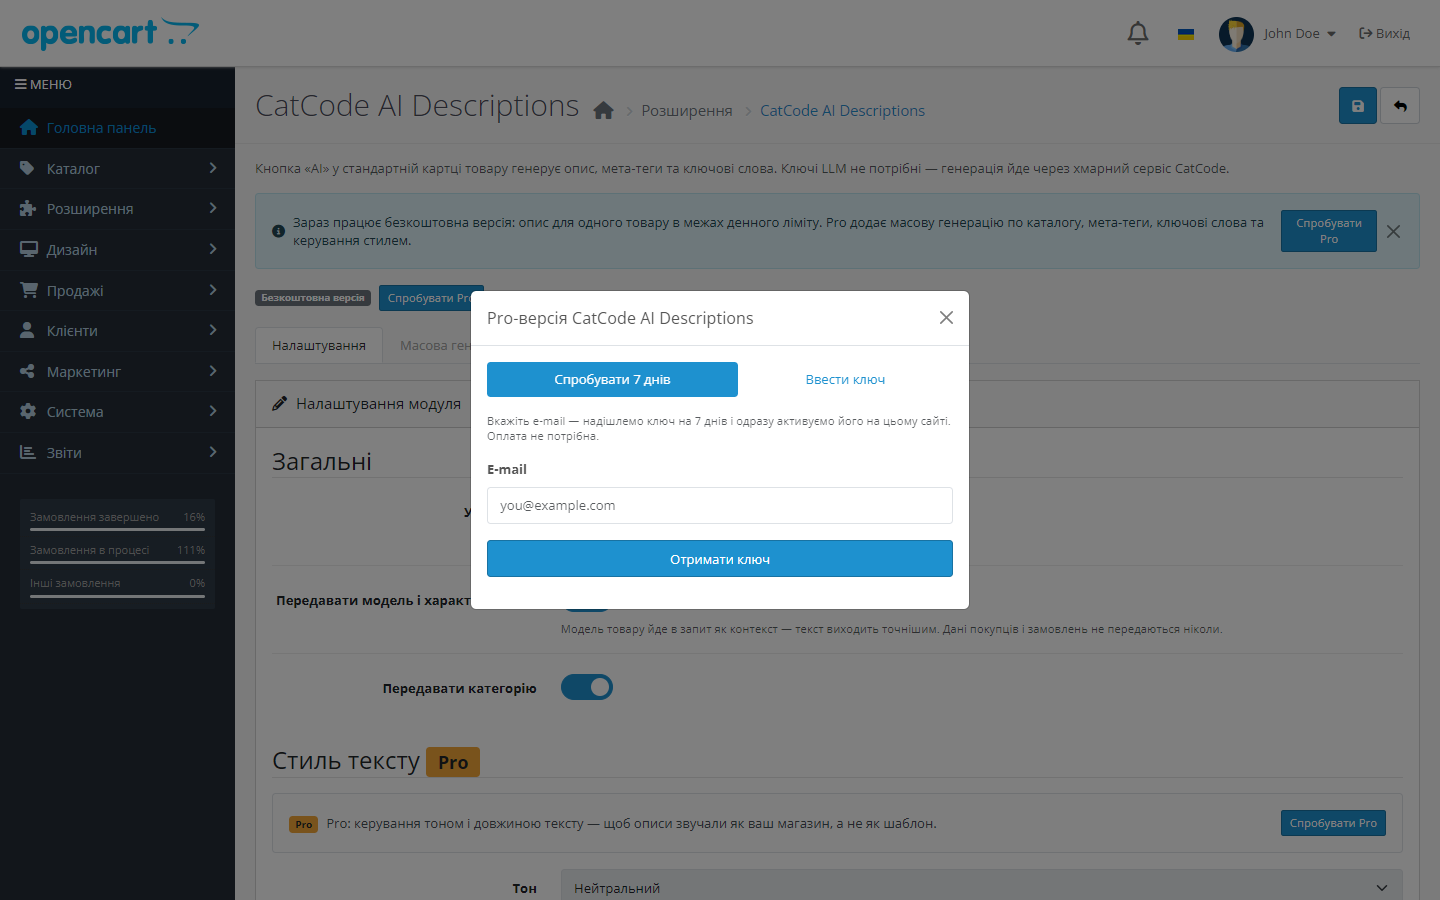Click Спробувати Pro in the info banner
This screenshot has height=900, width=1440.
coord(1329,231)
